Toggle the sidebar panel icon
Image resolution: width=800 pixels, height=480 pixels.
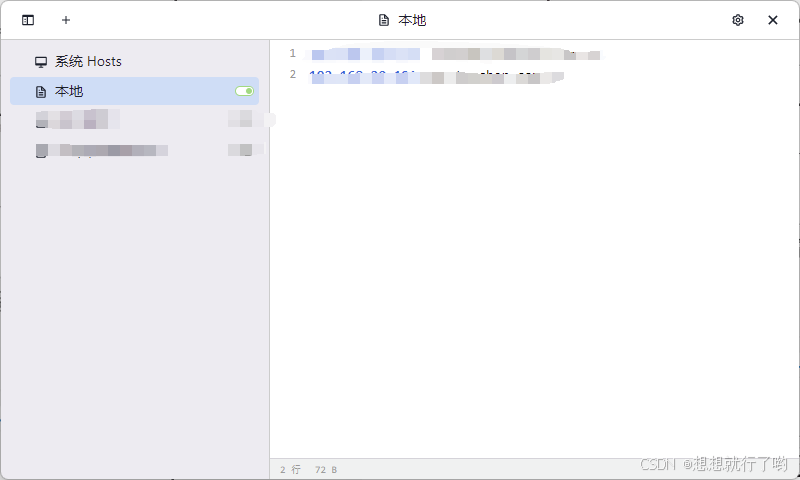(x=28, y=20)
